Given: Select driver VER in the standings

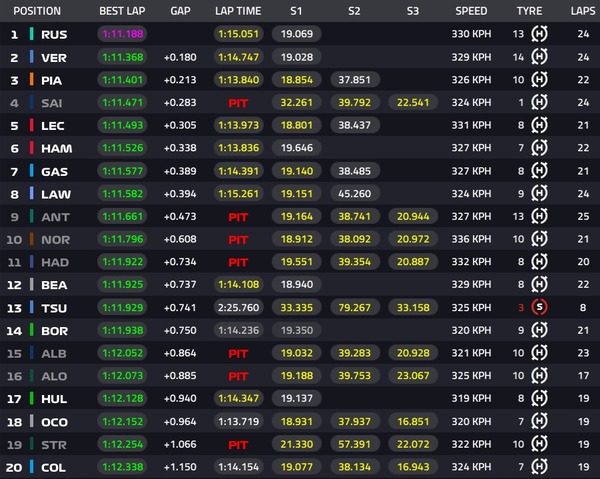Looking at the screenshot, I should [x=54, y=58].
